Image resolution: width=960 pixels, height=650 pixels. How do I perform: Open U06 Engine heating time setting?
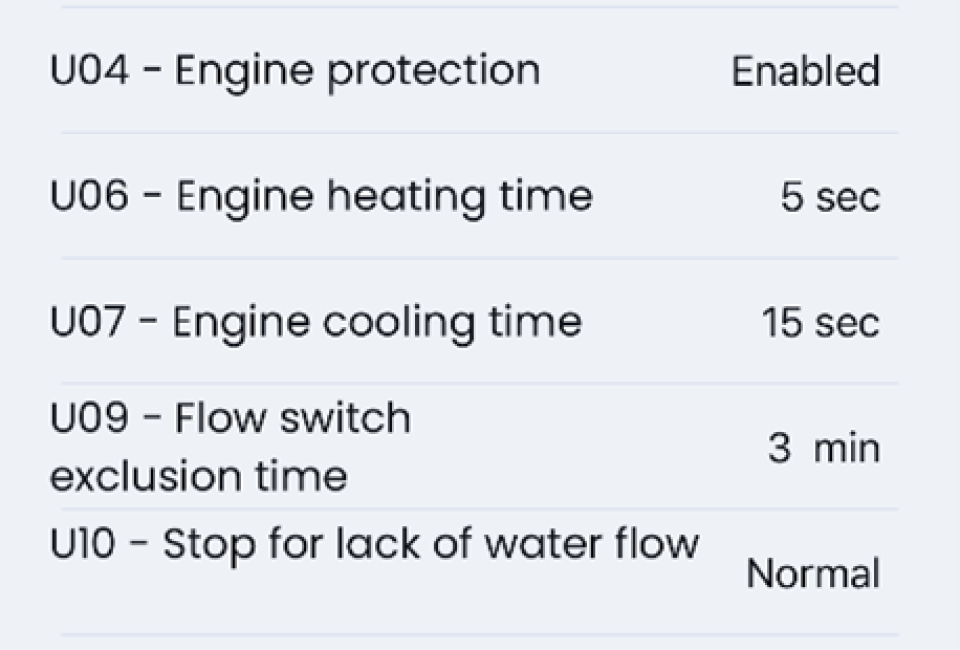(320, 196)
